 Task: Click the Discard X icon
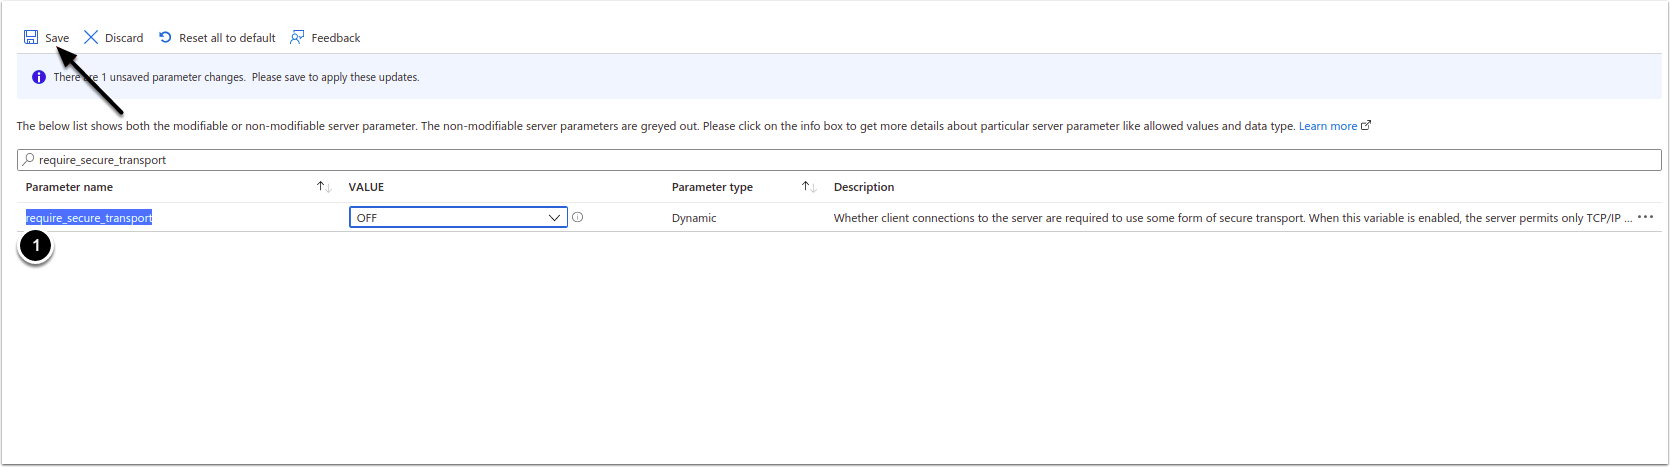[91, 38]
